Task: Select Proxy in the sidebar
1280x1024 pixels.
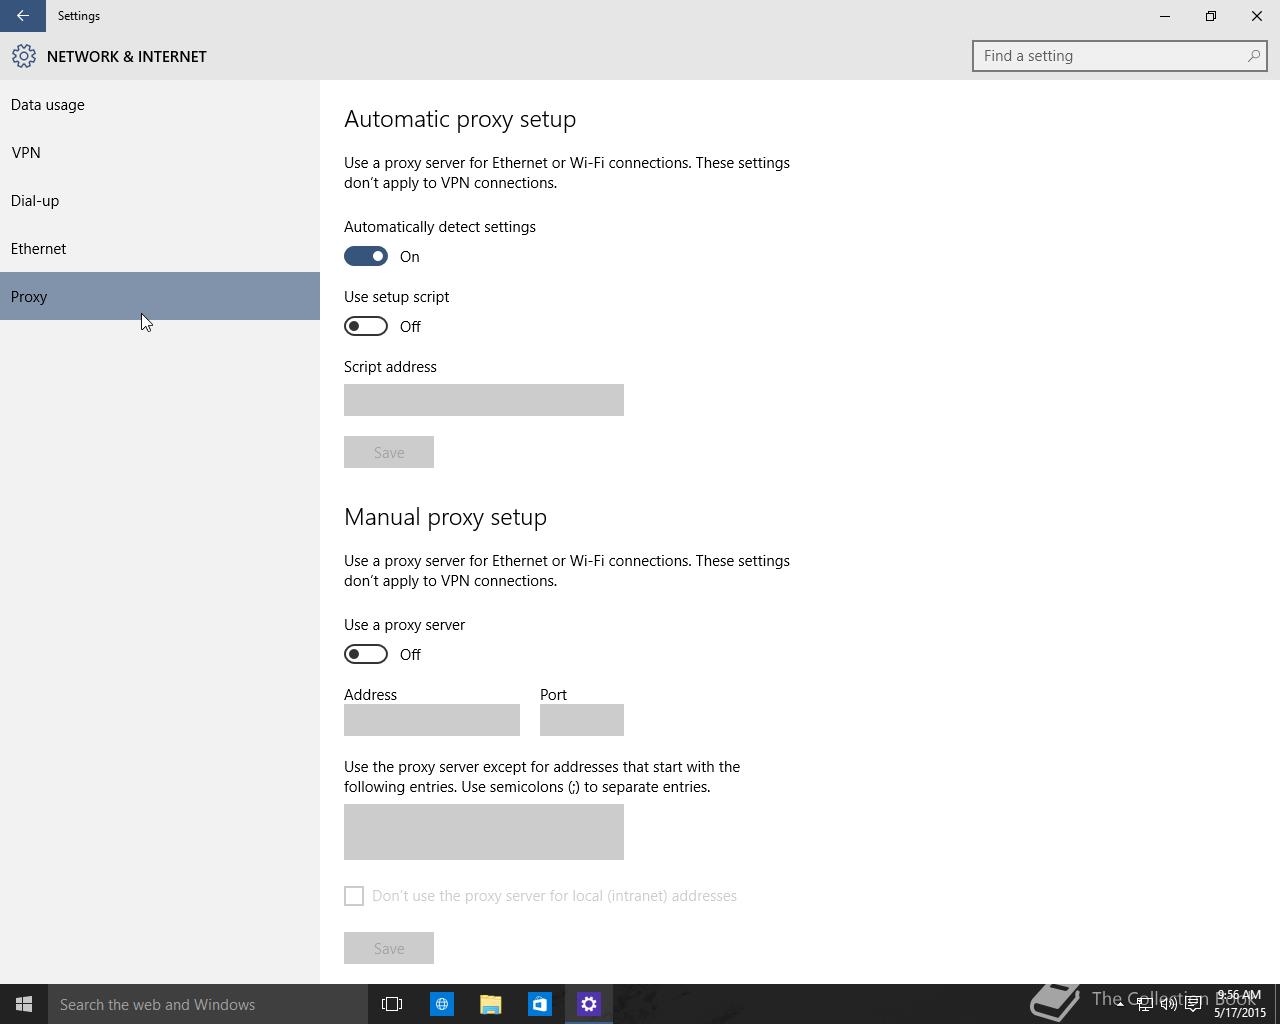Action: (160, 296)
